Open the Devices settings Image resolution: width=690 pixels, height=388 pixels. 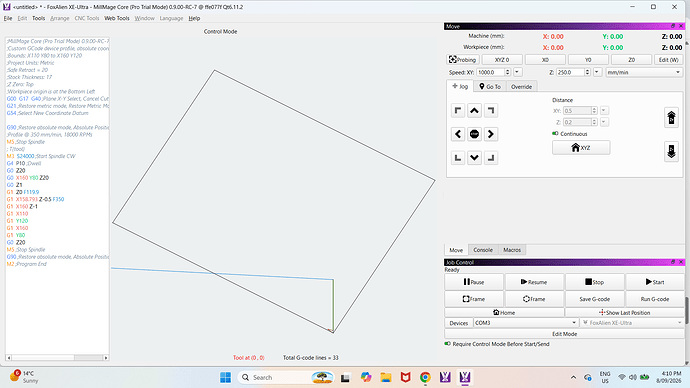pyautogui.click(x=459, y=323)
